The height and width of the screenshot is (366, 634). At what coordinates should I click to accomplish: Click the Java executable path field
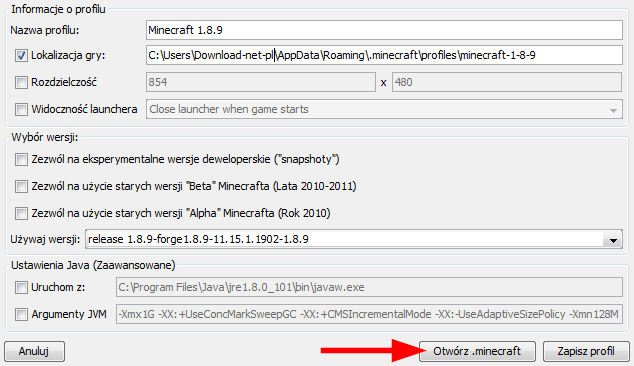pyautogui.click(x=369, y=287)
